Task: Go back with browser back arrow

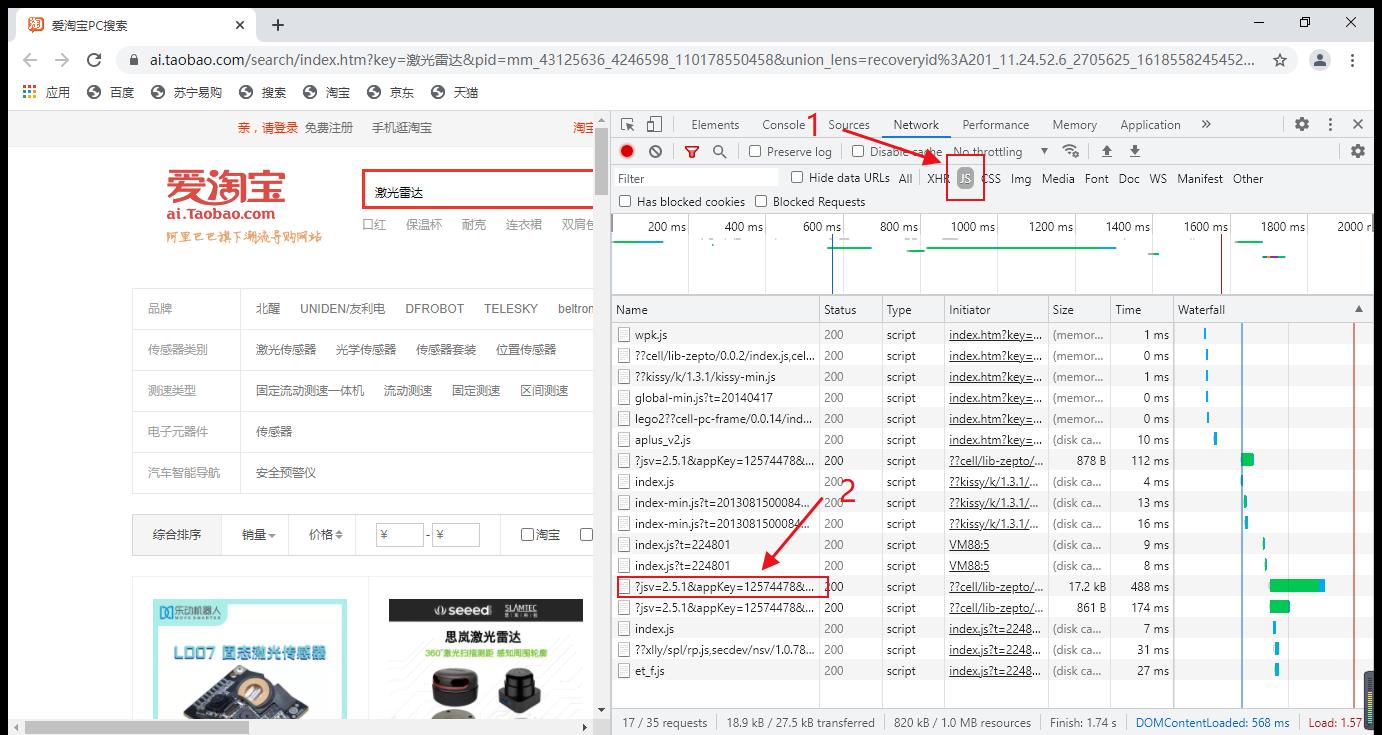Action: [x=30, y=60]
